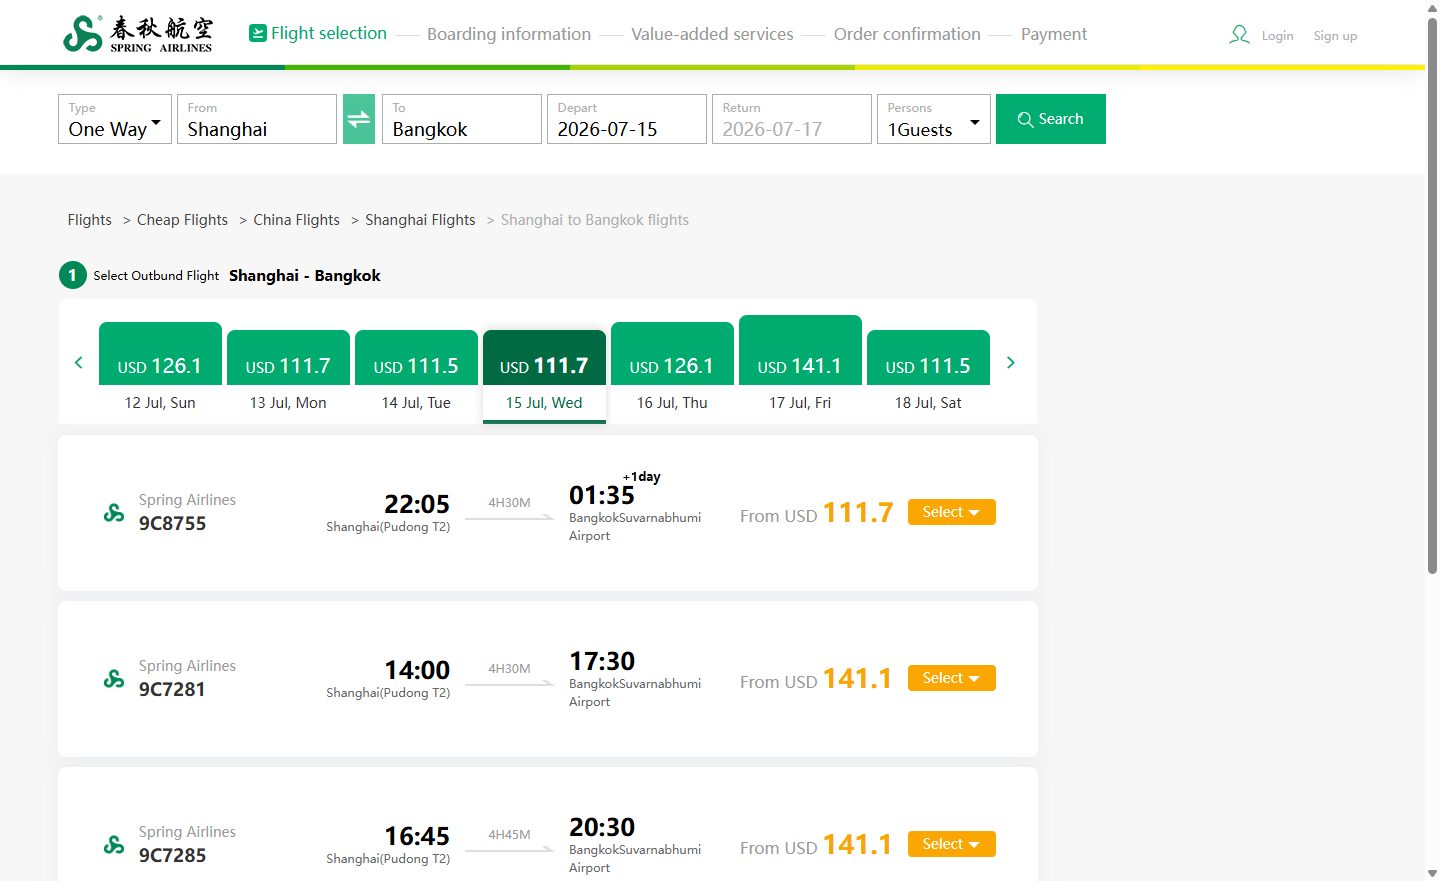Screen dimensions: 1440x881
Task: Select the 18 Jul, Sat date tab
Action: [x=928, y=375]
